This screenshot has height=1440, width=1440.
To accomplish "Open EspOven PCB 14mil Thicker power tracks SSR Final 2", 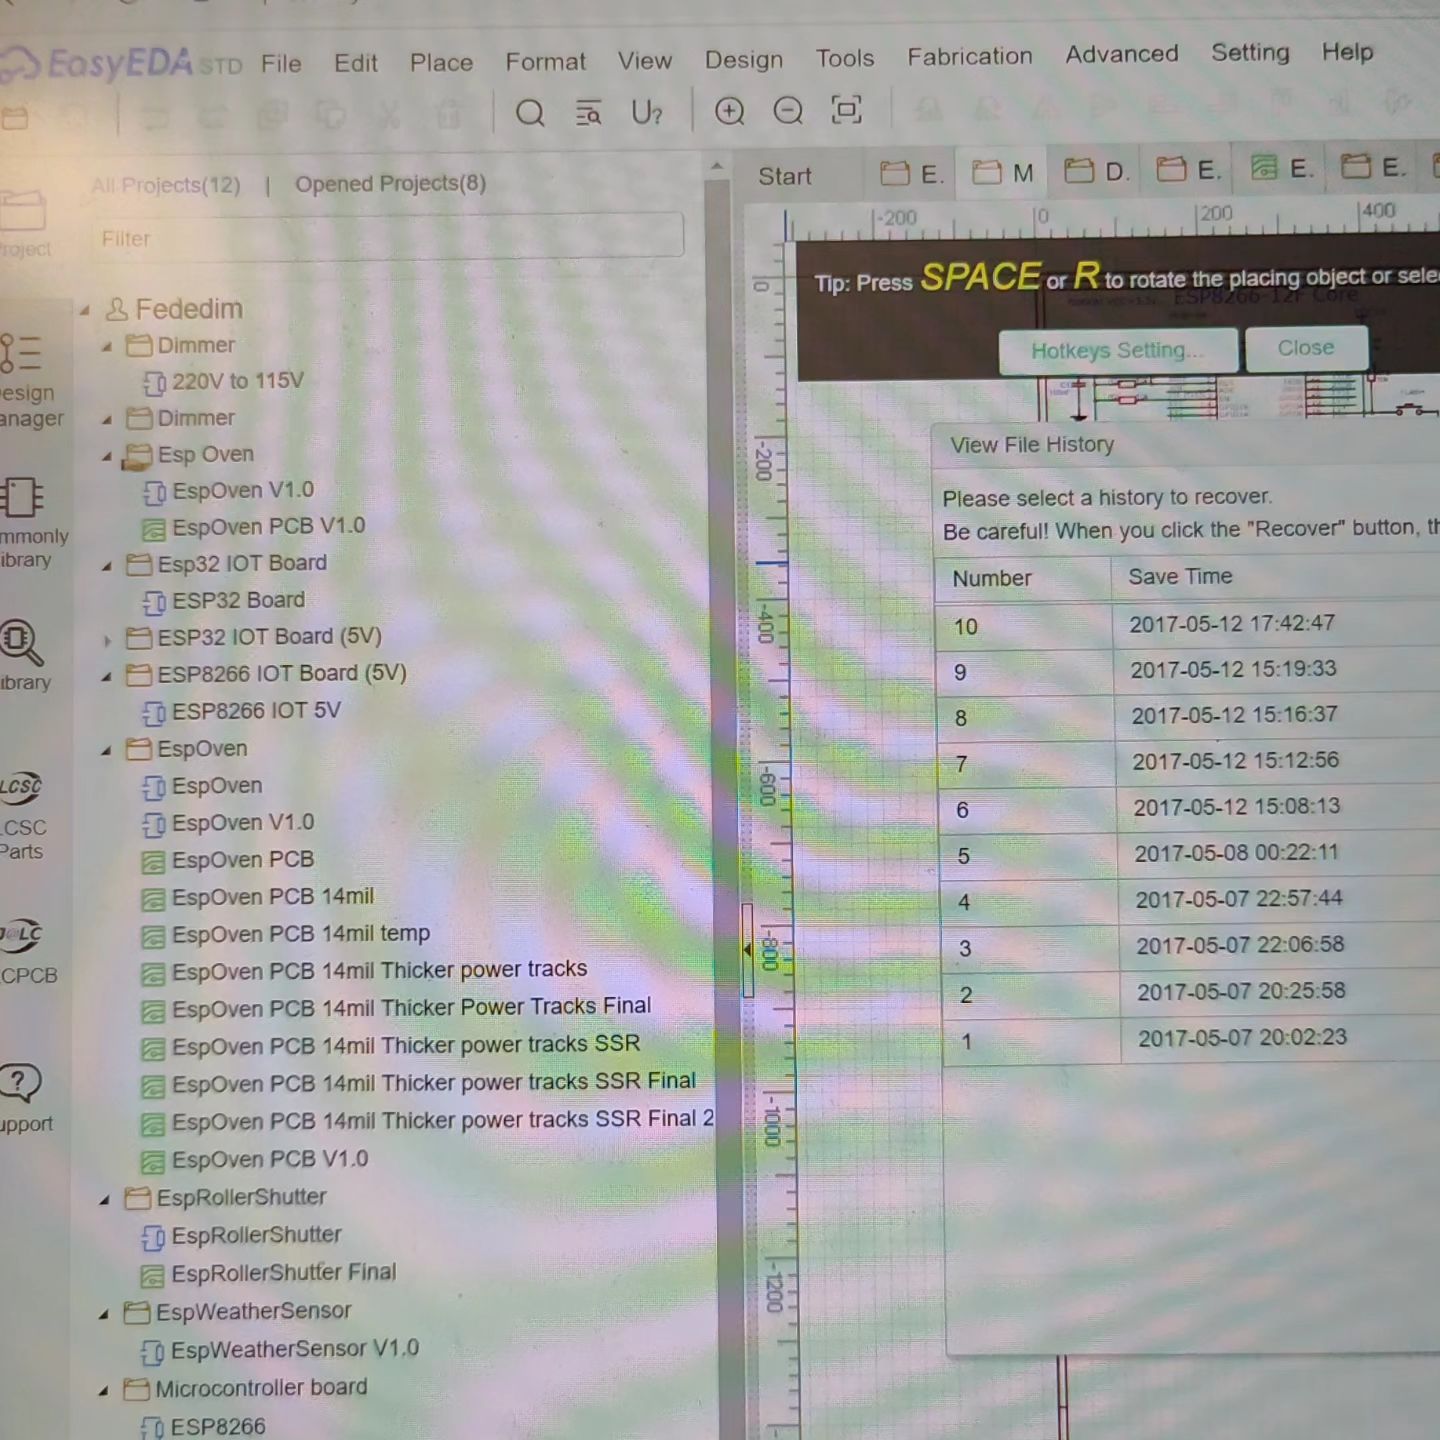I will pyautogui.click(x=427, y=1121).
